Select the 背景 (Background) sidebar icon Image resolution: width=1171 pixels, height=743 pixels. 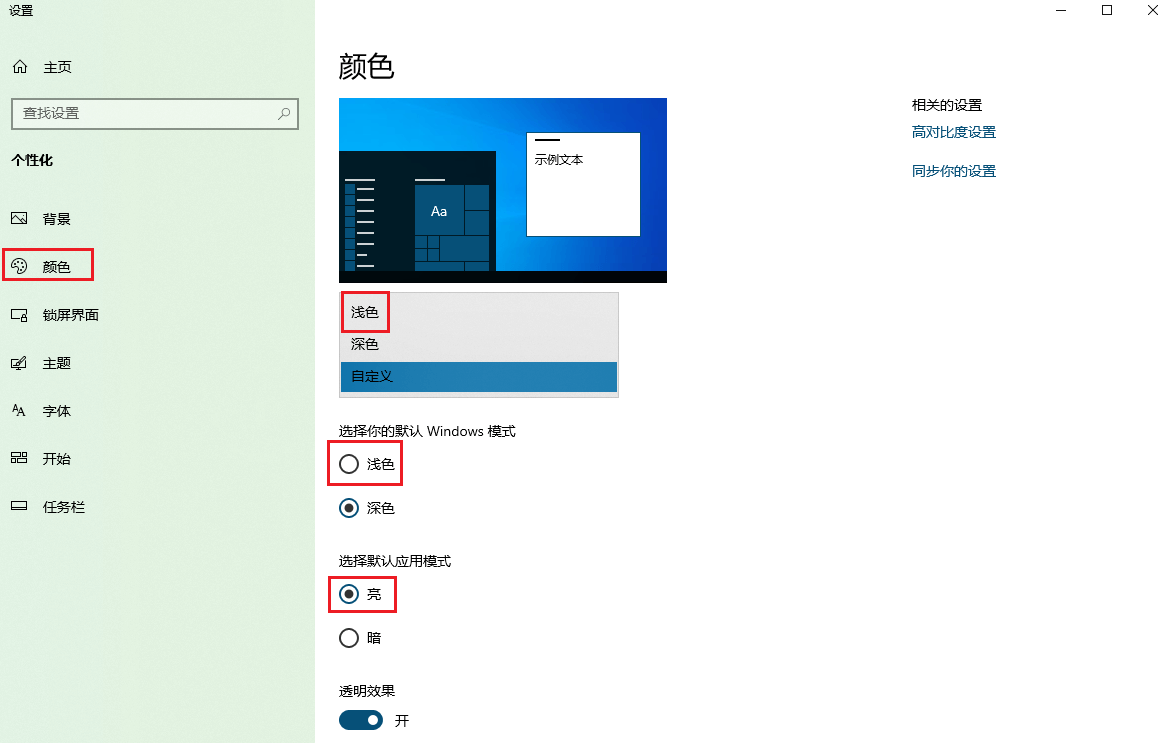click(x=21, y=218)
